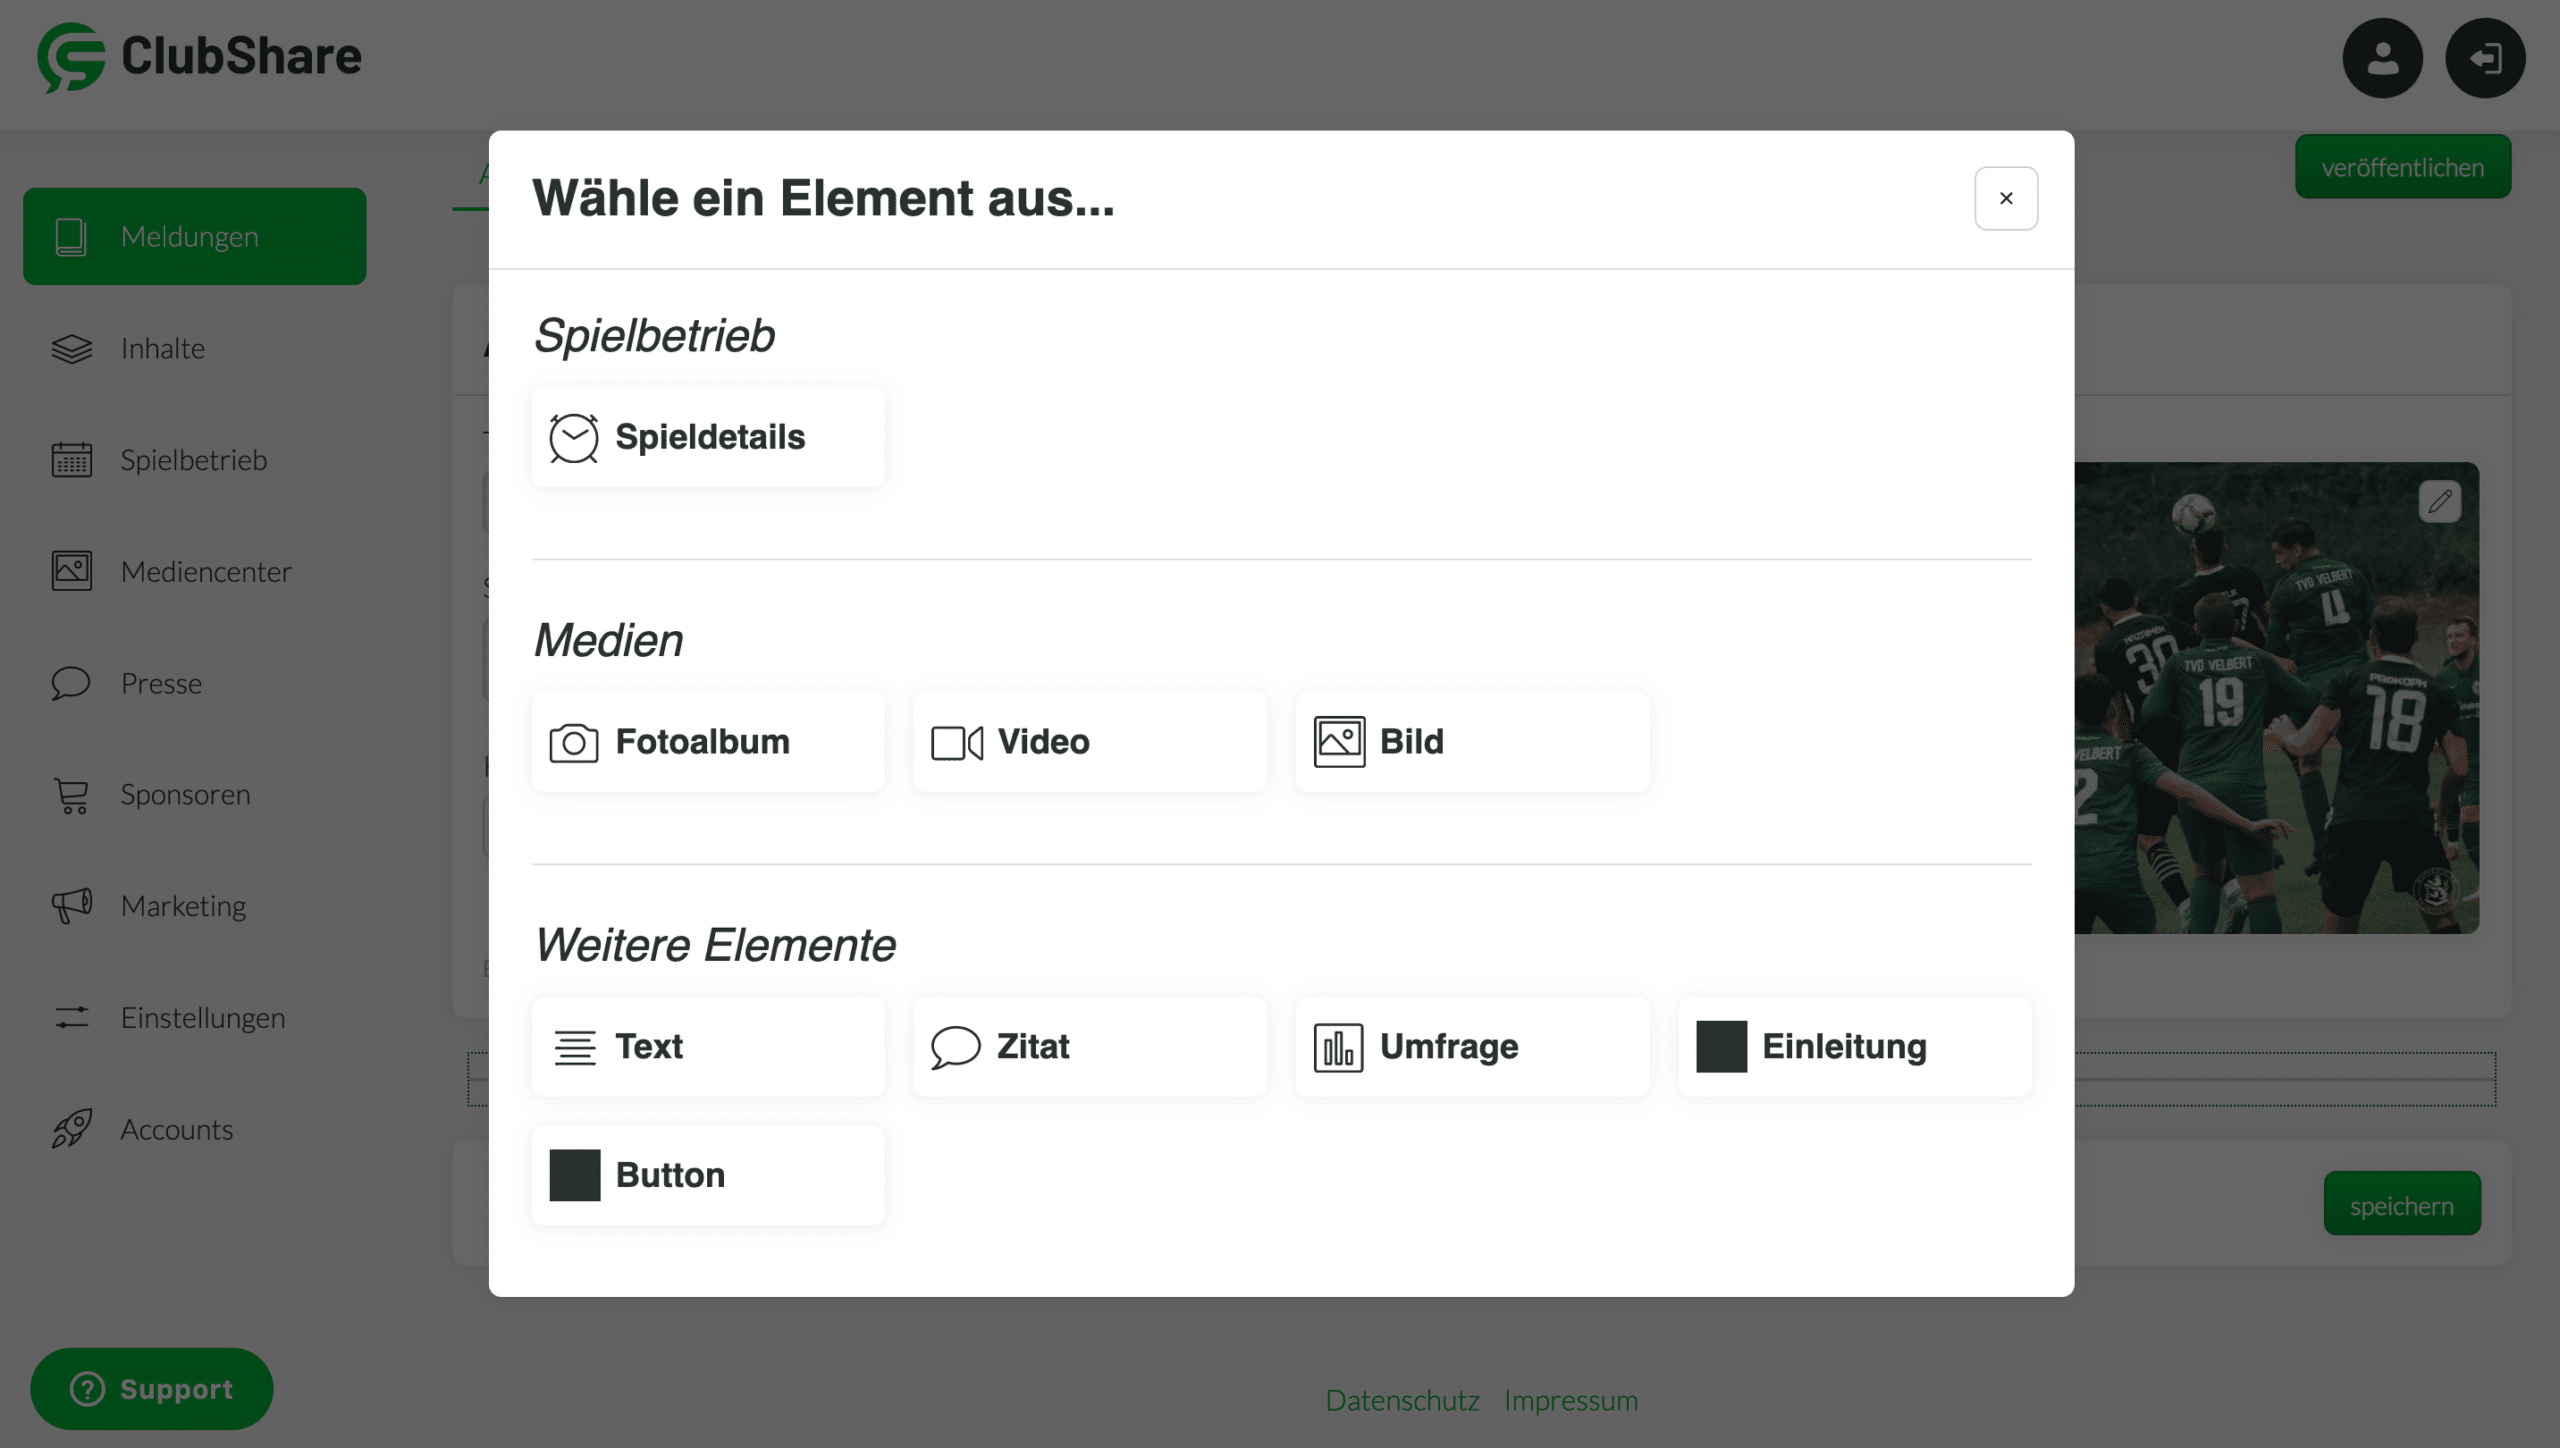This screenshot has height=1448, width=2560.
Task: Open Accounts in the sidebar
Action: 195,1129
